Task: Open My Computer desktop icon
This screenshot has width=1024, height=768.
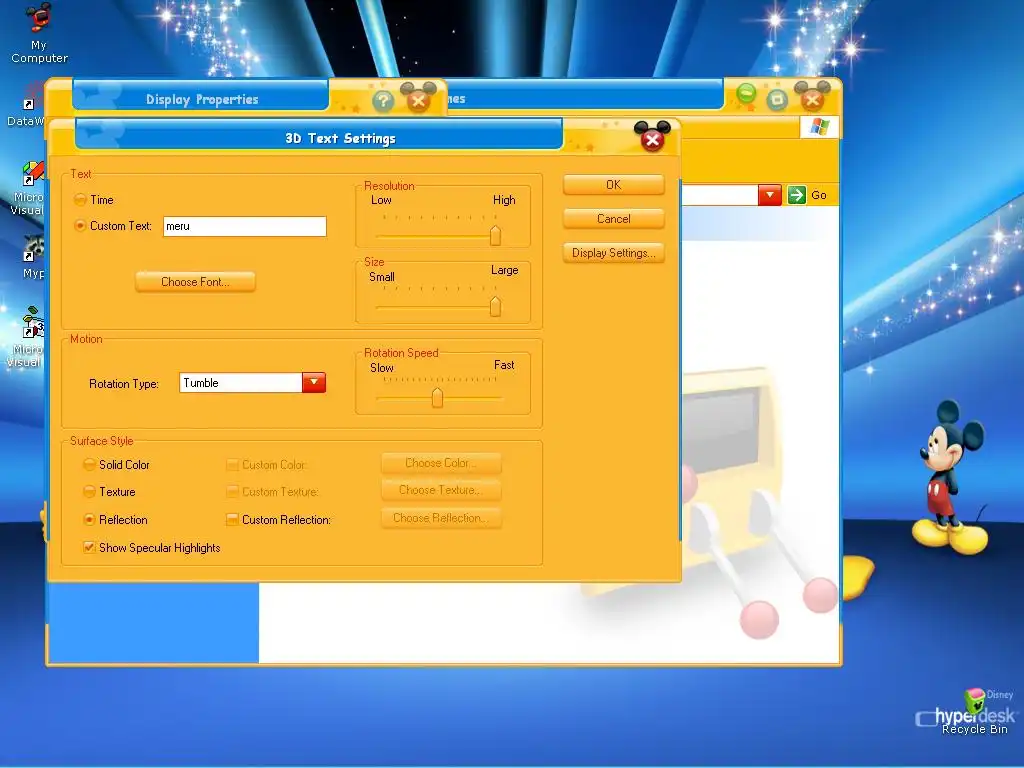Action: click(x=39, y=33)
